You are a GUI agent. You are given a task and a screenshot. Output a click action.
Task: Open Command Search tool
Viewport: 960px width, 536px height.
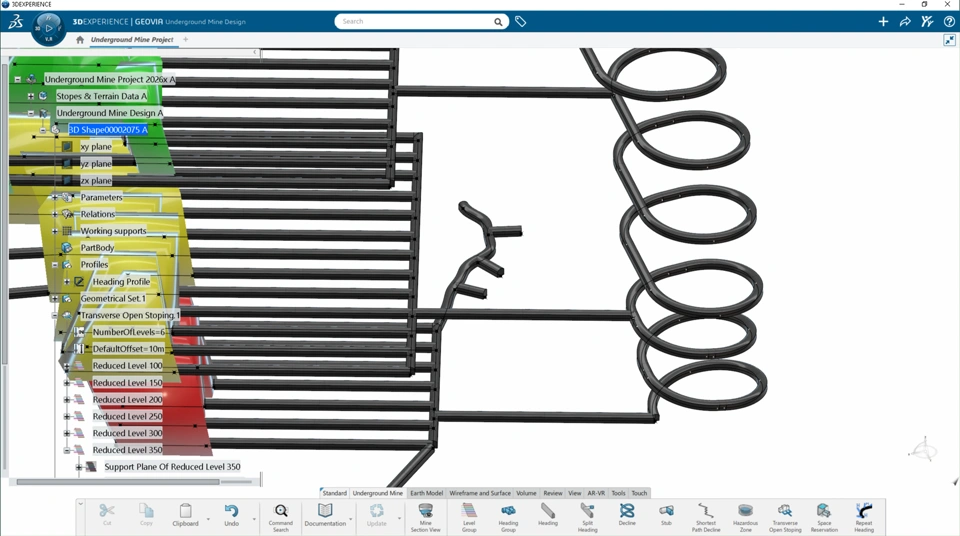click(x=280, y=511)
